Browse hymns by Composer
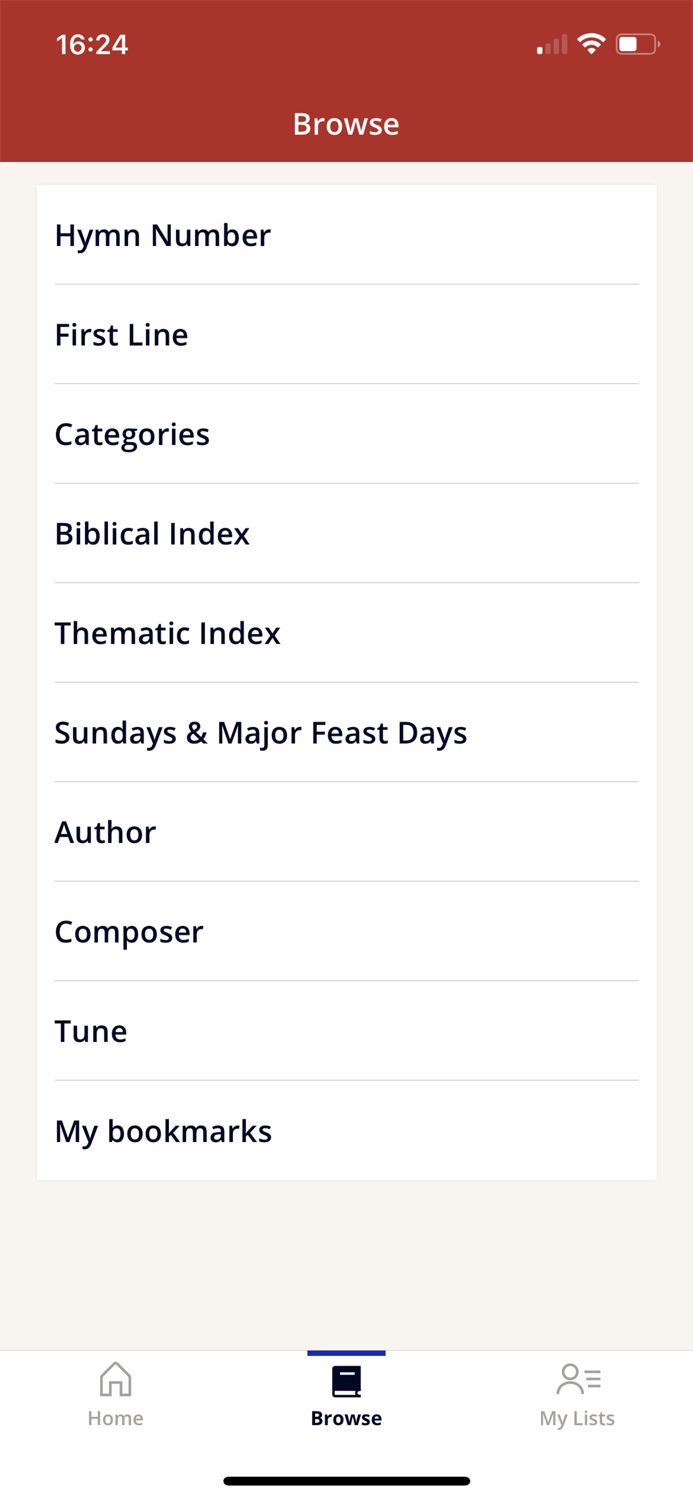The width and height of the screenshot is (693, 1500). click(129, 931)
